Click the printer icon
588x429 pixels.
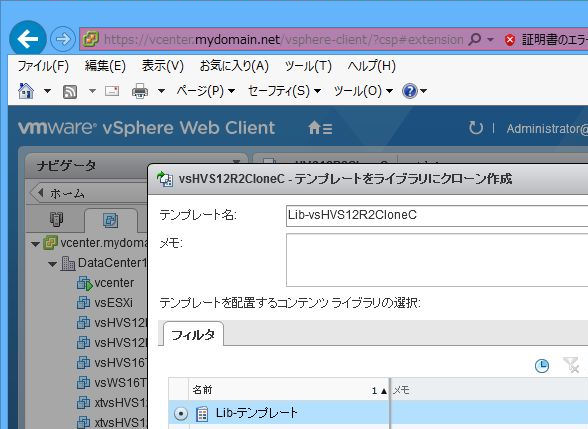(140, 91)
